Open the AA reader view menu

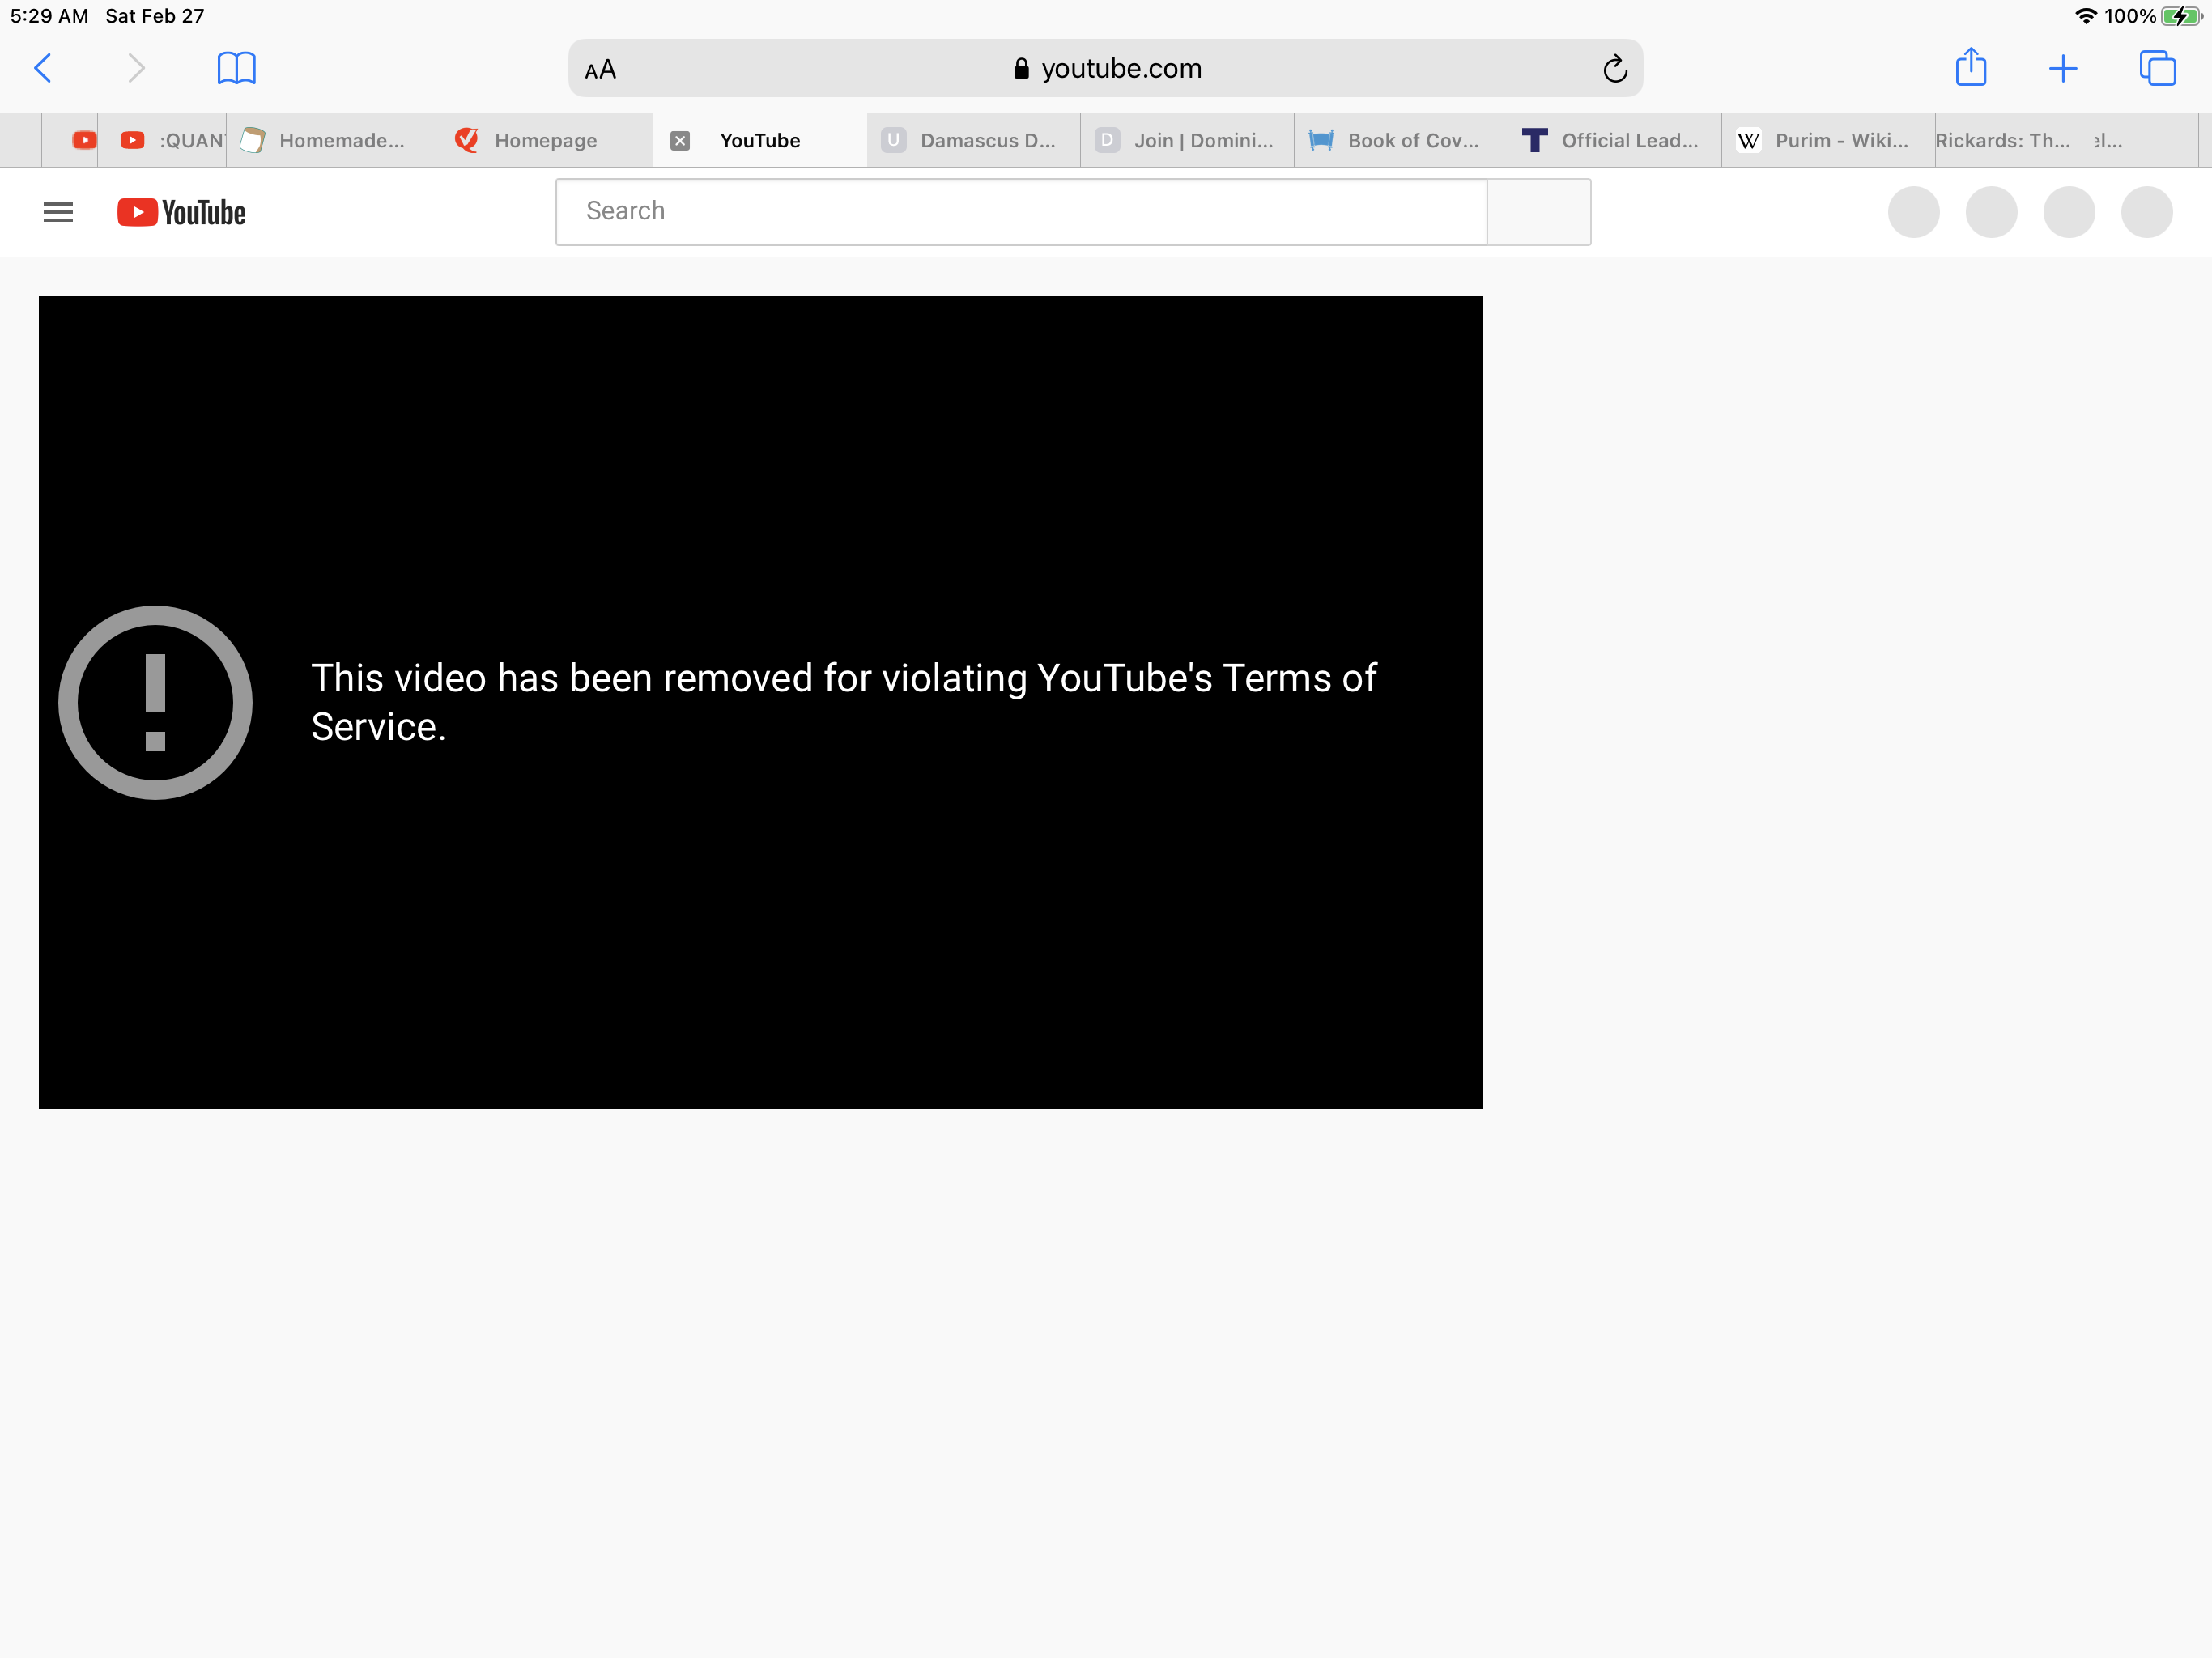point(600,70)
